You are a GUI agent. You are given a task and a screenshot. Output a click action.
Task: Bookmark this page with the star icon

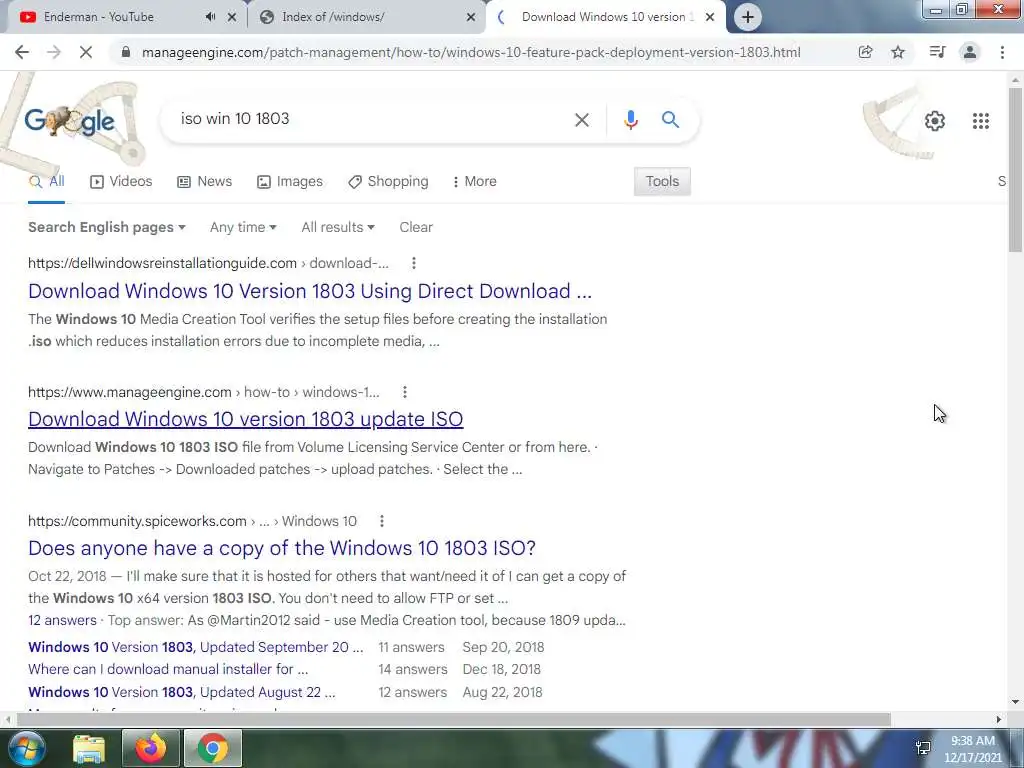pyautogui.click(x=898, y=52)
